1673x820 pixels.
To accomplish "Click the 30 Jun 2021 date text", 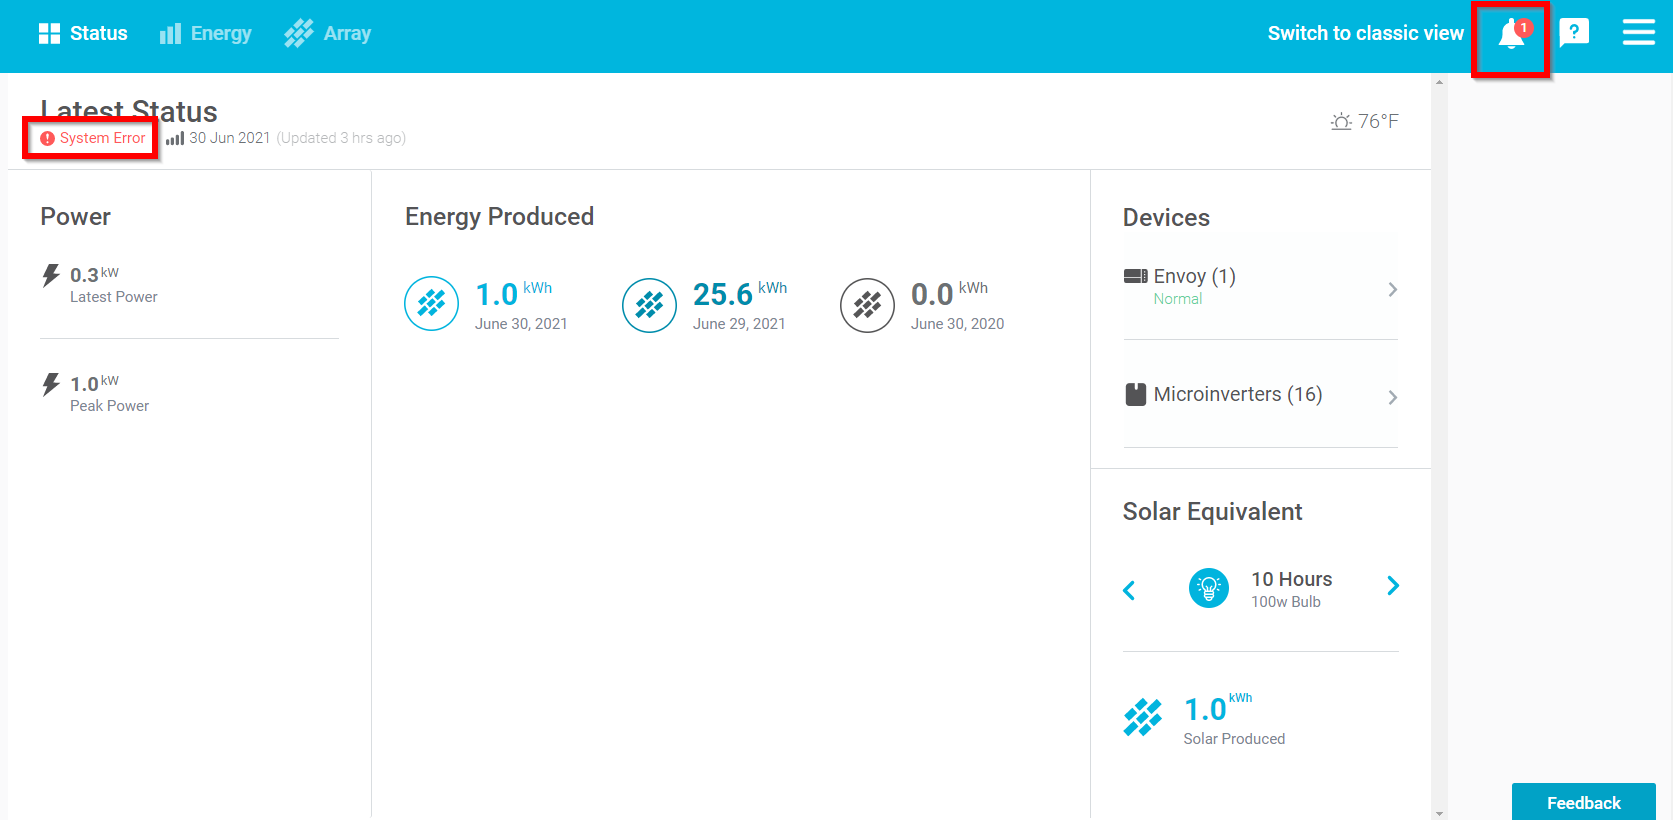I will point(230,138).
